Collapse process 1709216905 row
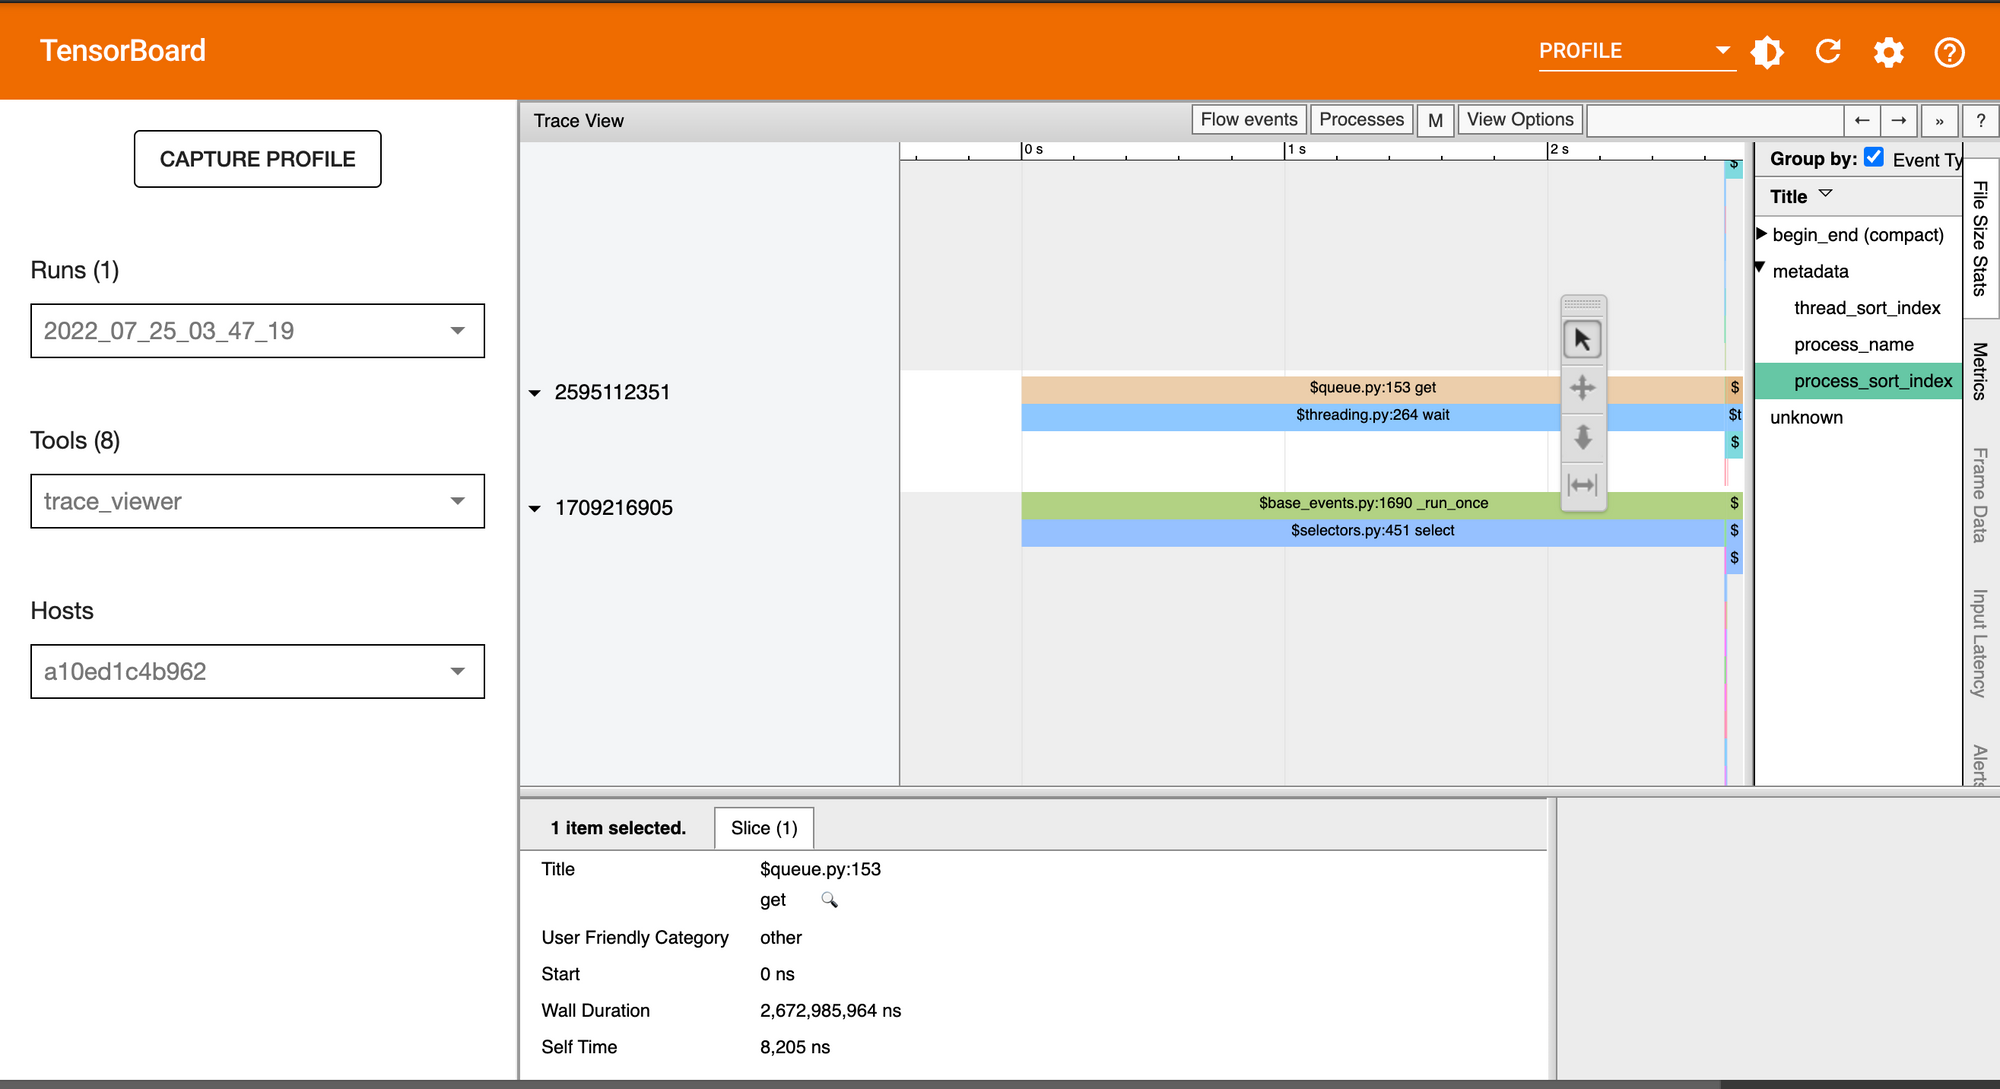Image resolution: width=2000 pixels, height=1089 pixels. [x=535, y=509]
